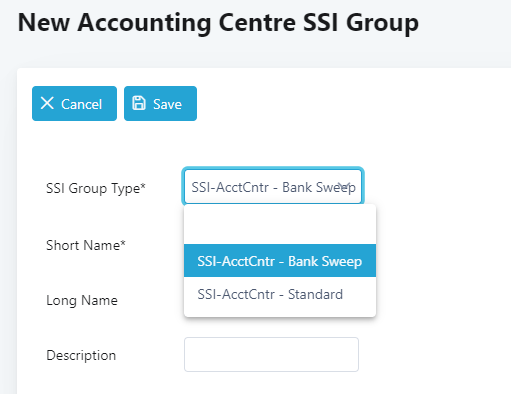Click the Short Name label
The height and width of the screenshot is (394, 511).
pos(86,245)
